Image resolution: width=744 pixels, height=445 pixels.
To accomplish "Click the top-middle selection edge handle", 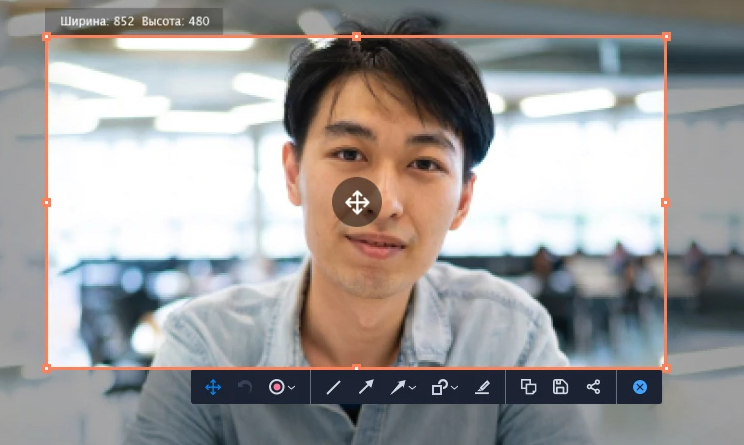I will coord(356,37).
